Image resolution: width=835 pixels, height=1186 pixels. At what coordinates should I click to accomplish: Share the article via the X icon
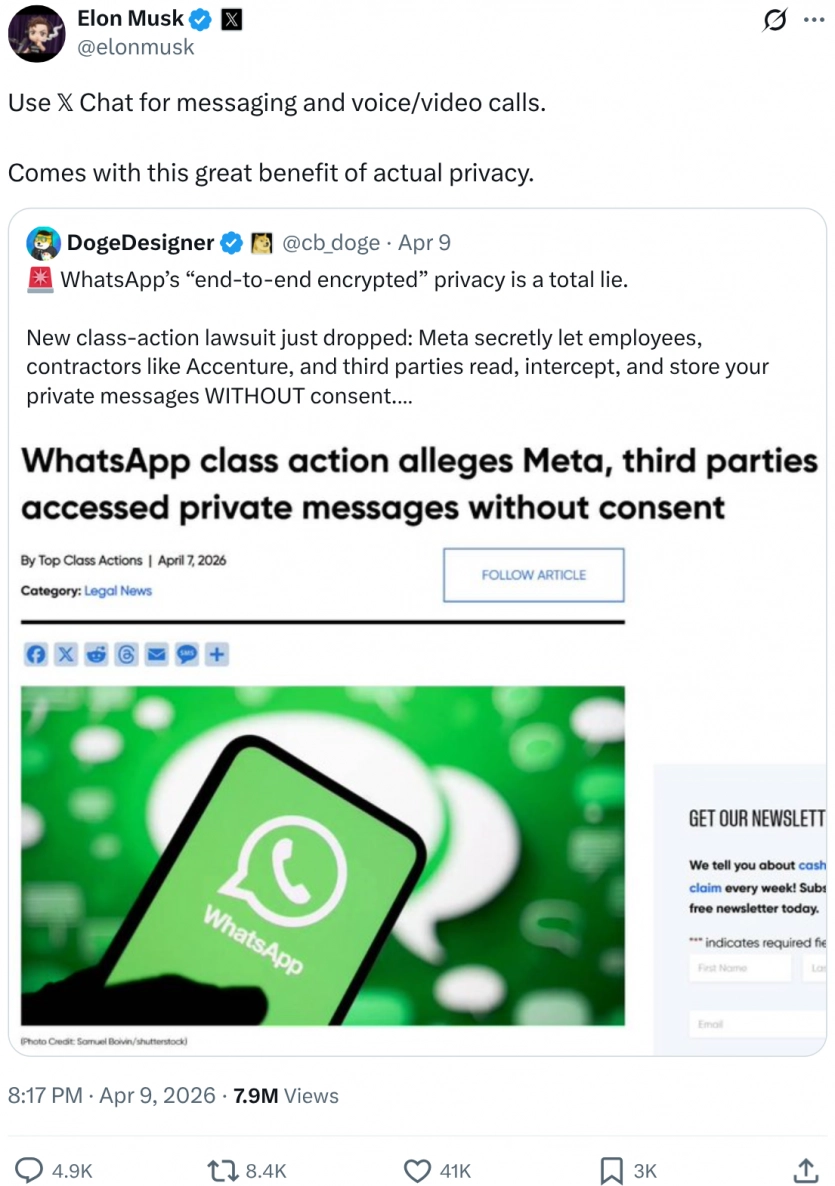66,654
